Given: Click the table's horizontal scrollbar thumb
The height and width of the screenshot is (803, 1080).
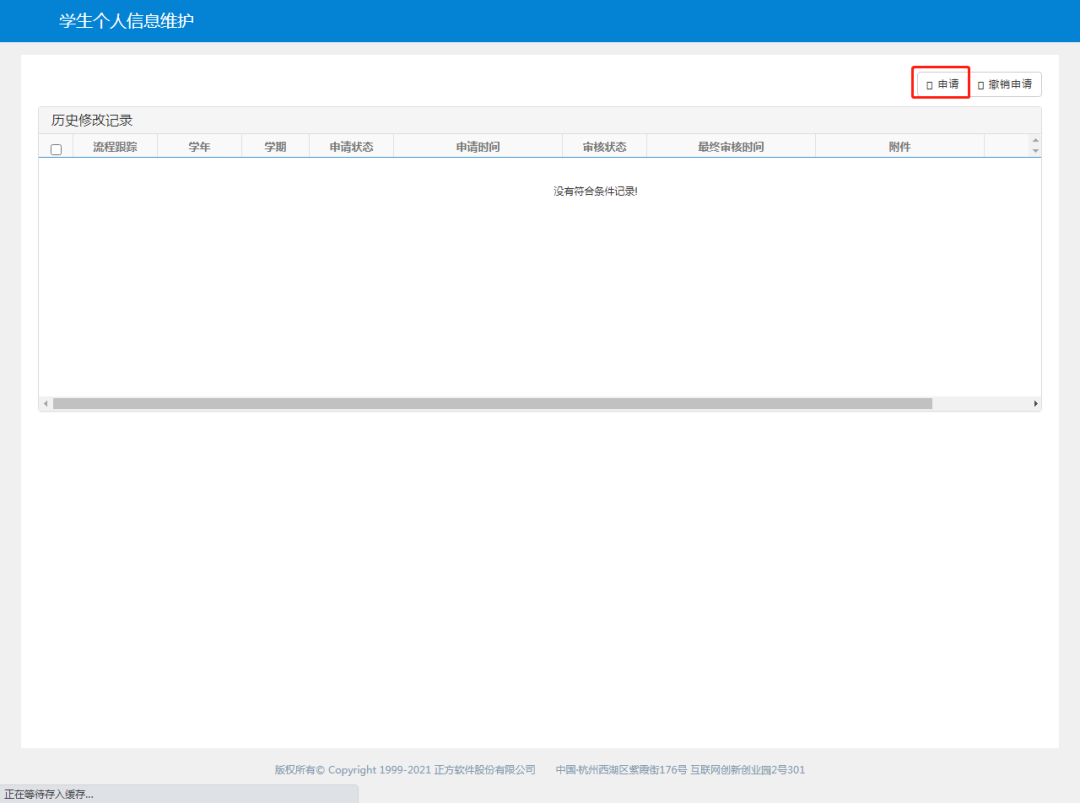Looking at the screenshot, I should (492, 404).
